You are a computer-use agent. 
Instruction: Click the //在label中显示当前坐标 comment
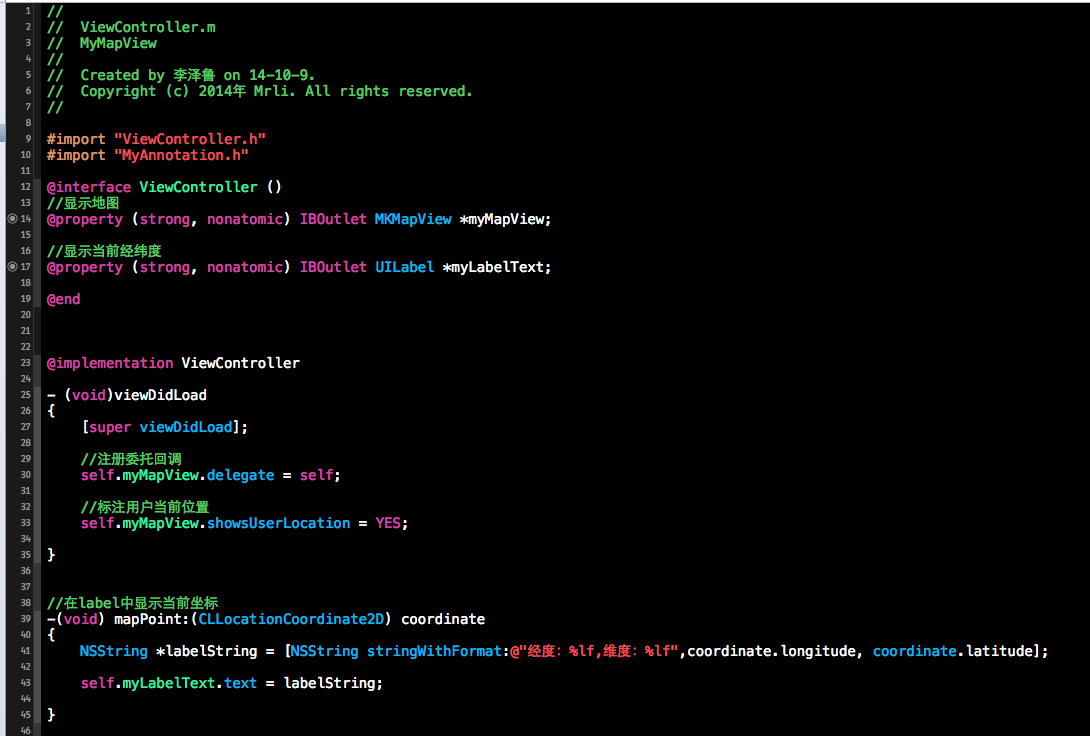(132, 603)
